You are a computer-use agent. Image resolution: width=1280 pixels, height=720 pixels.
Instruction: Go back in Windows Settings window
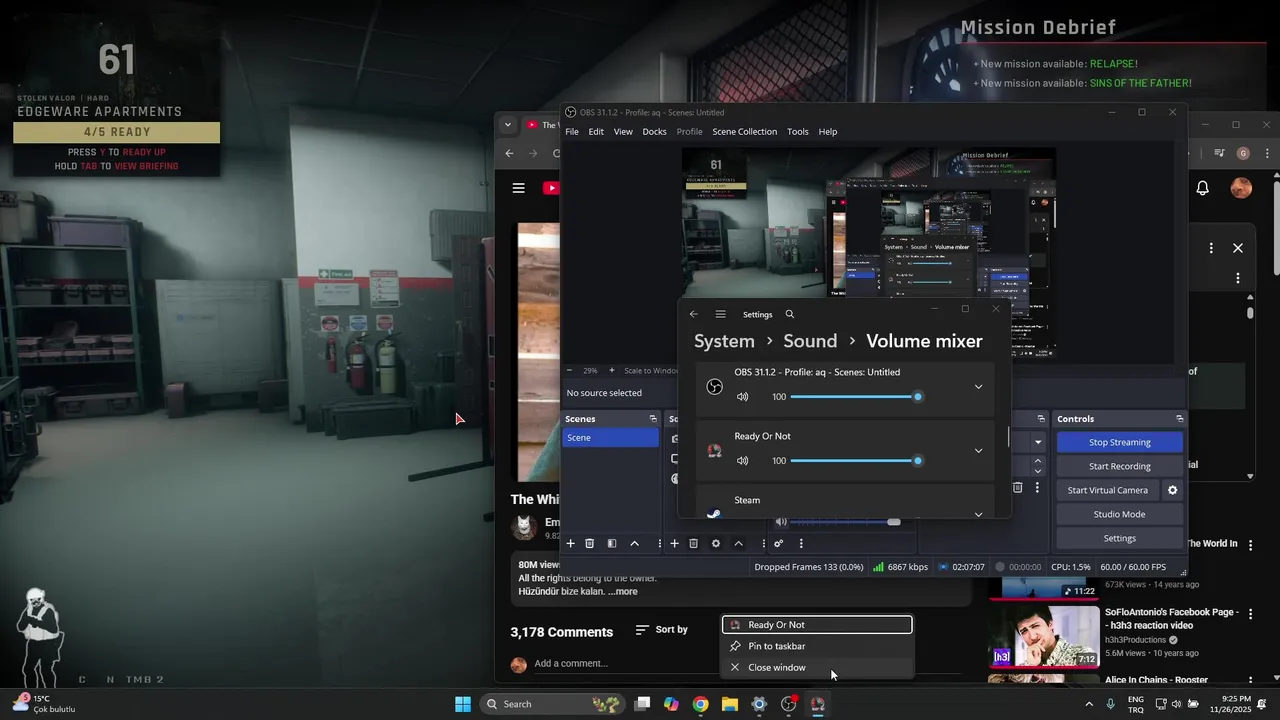tap(694, 314)
